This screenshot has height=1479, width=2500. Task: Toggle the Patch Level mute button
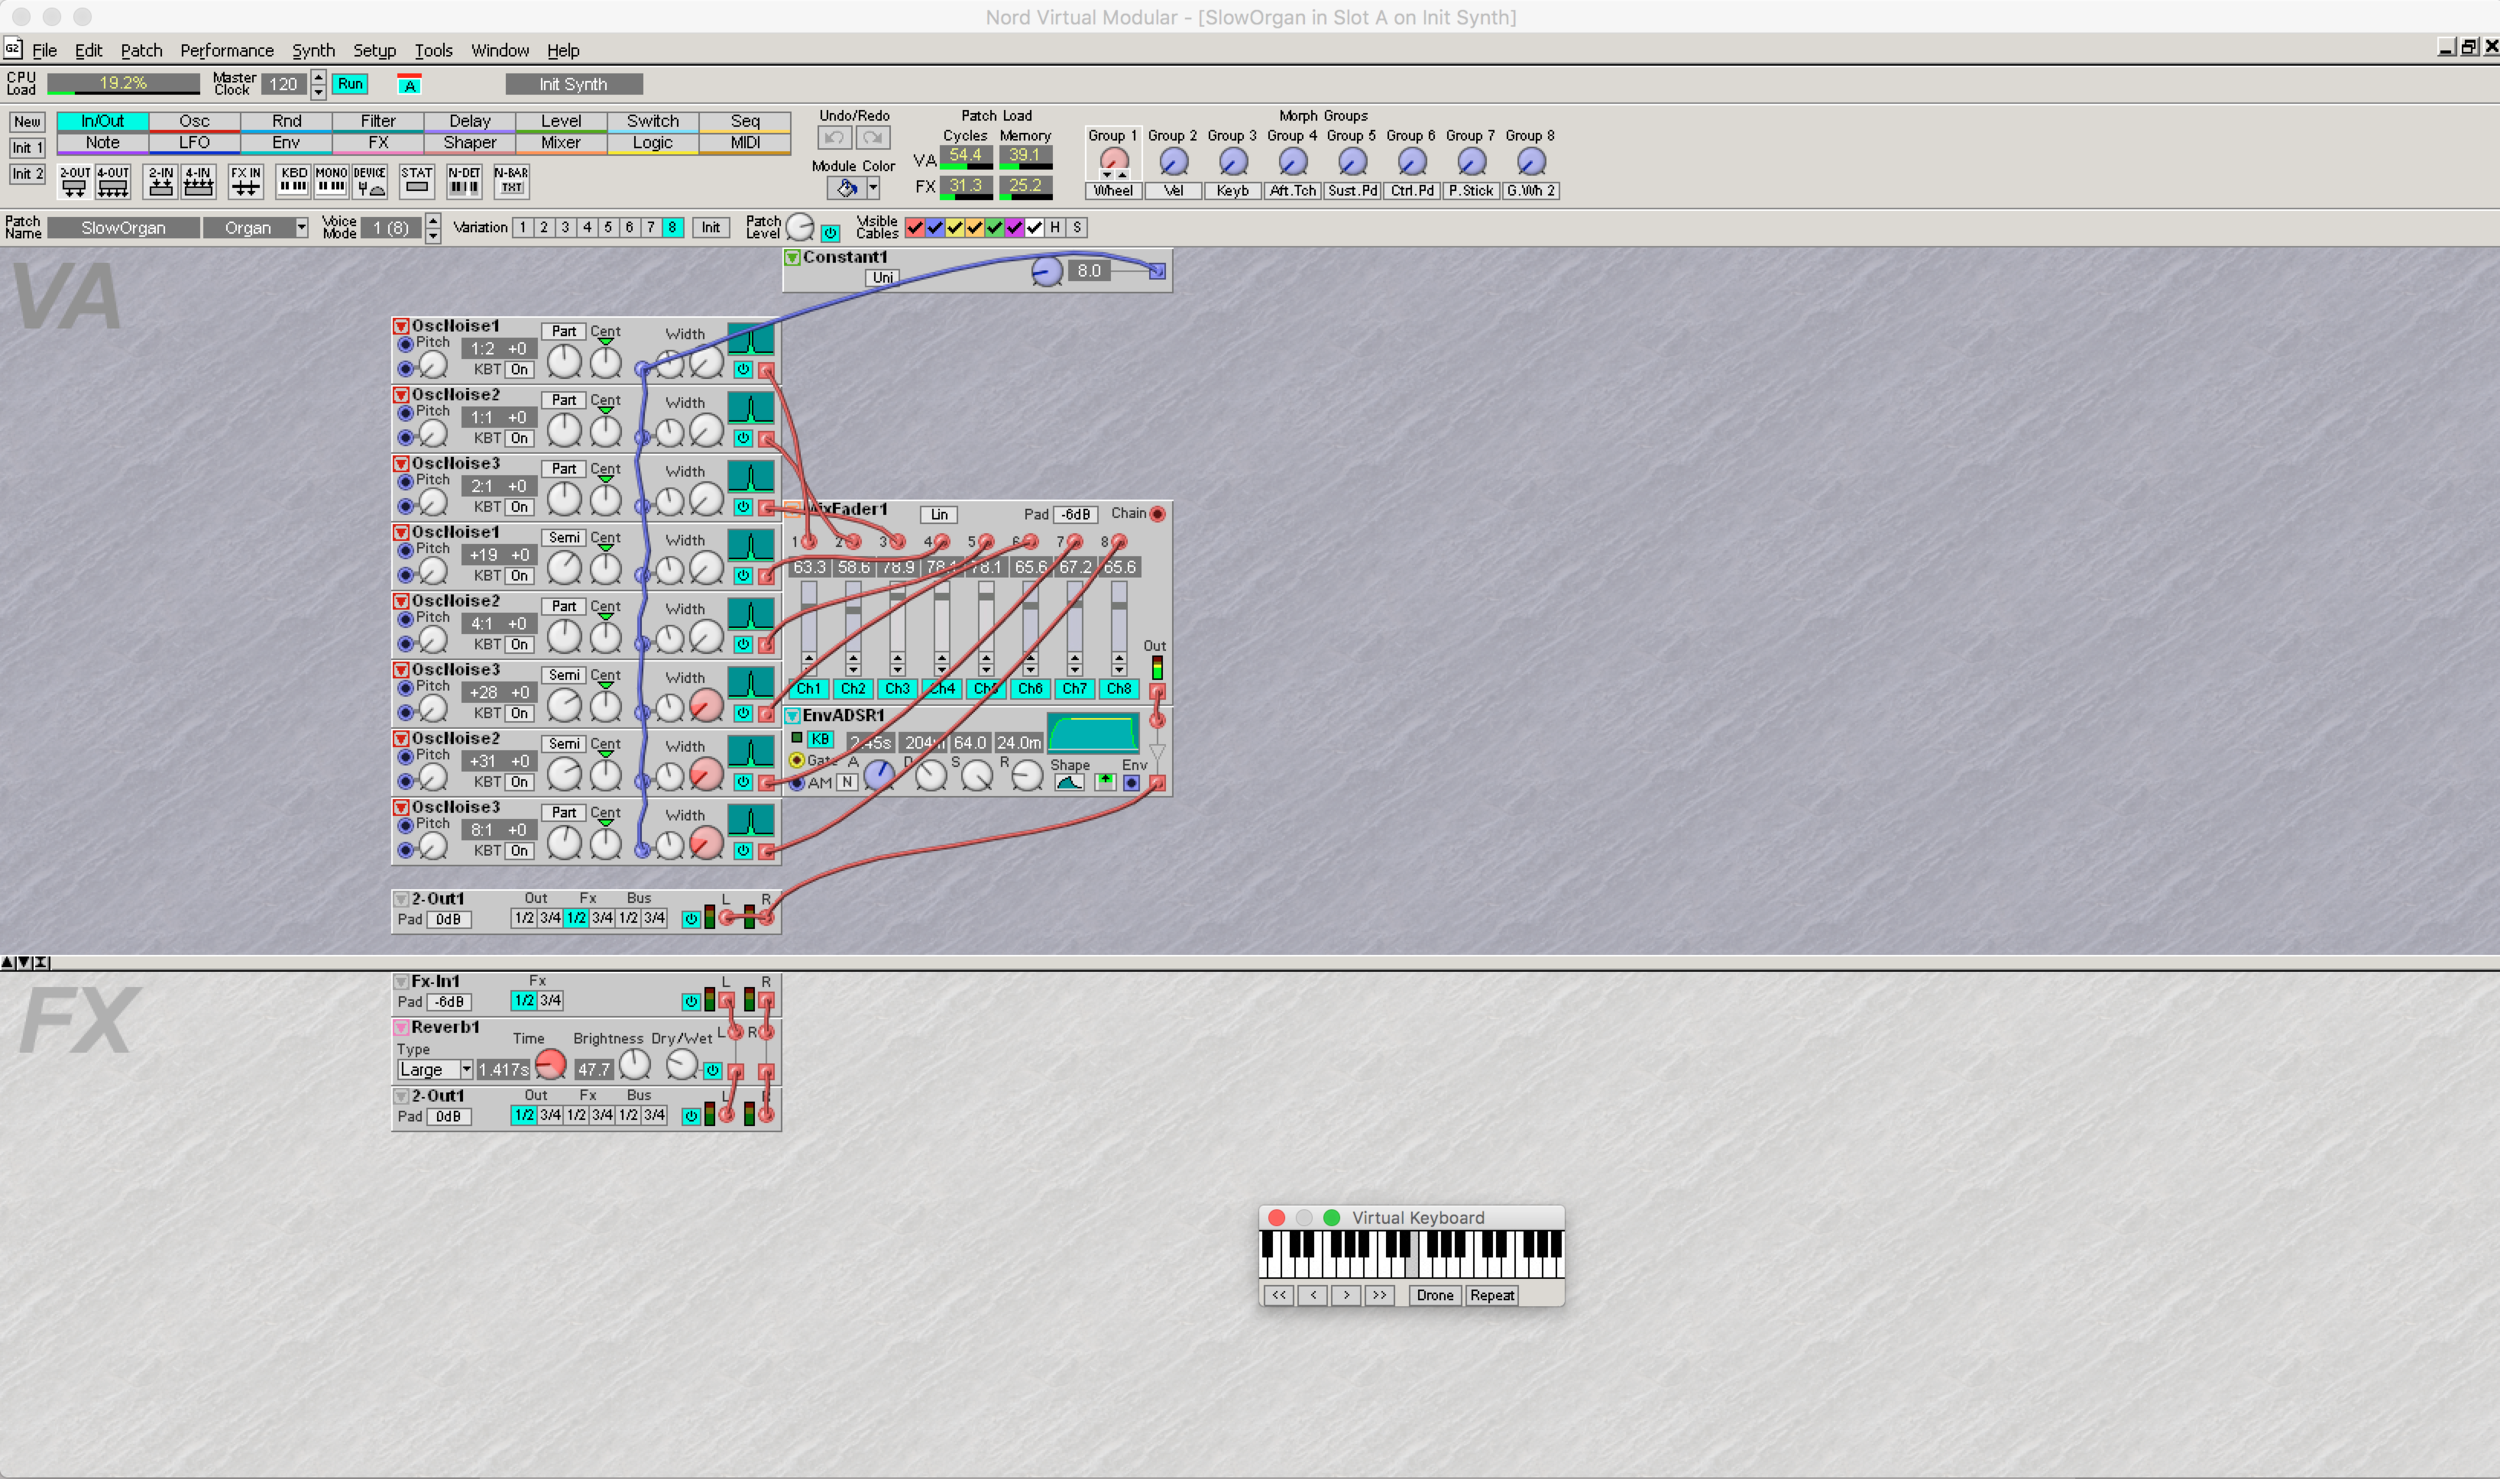pyautogui.click(x=830, y=233)
